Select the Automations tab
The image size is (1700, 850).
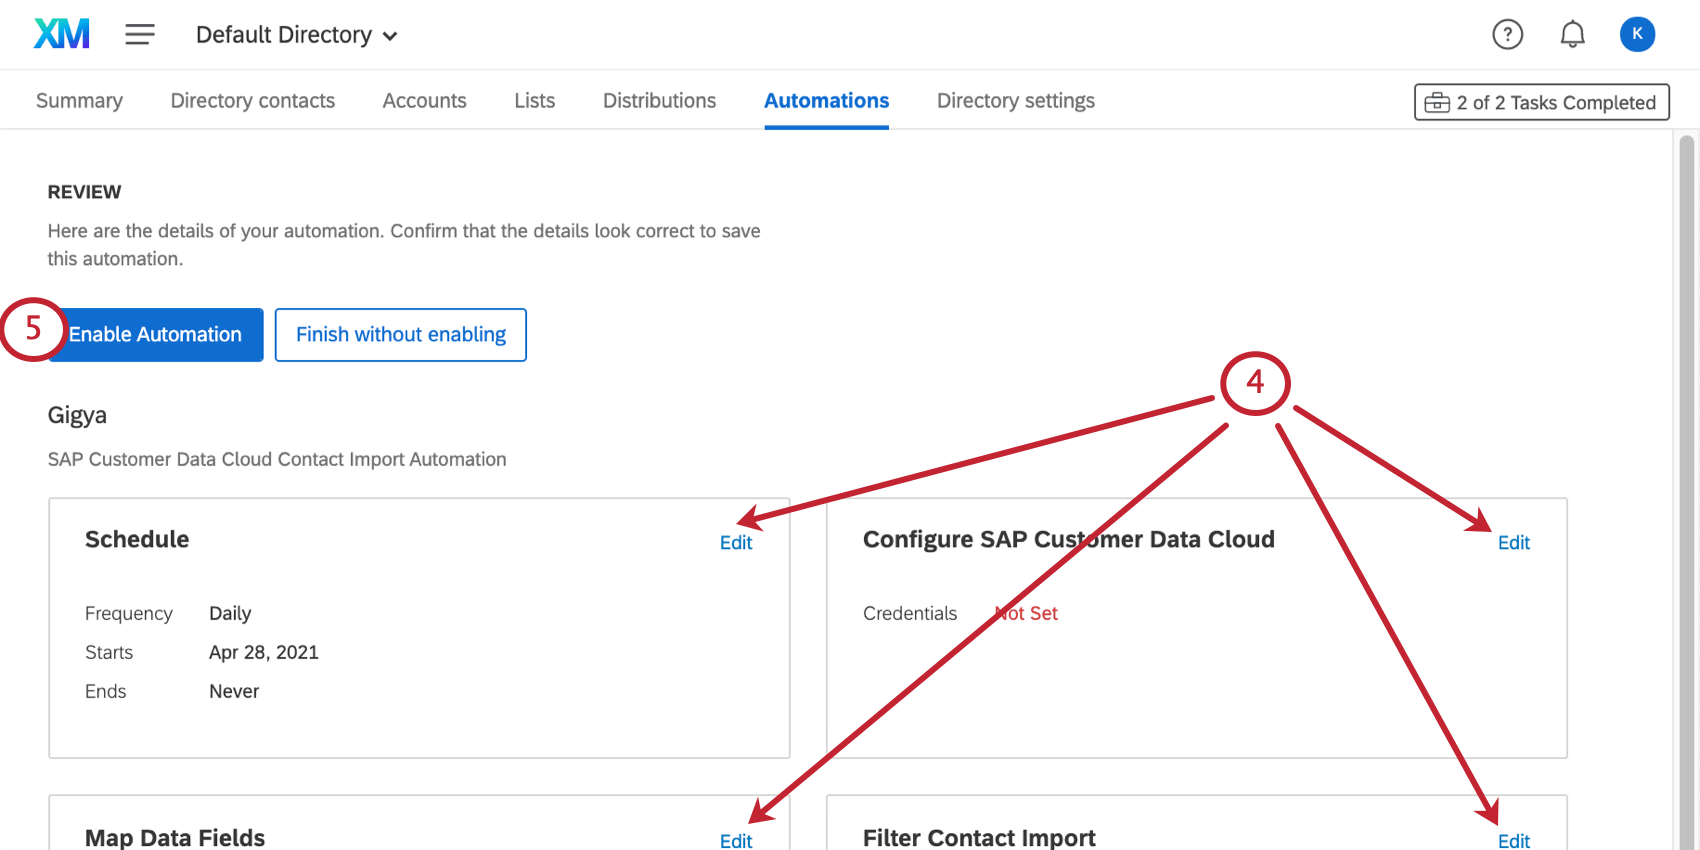(826, 101)
